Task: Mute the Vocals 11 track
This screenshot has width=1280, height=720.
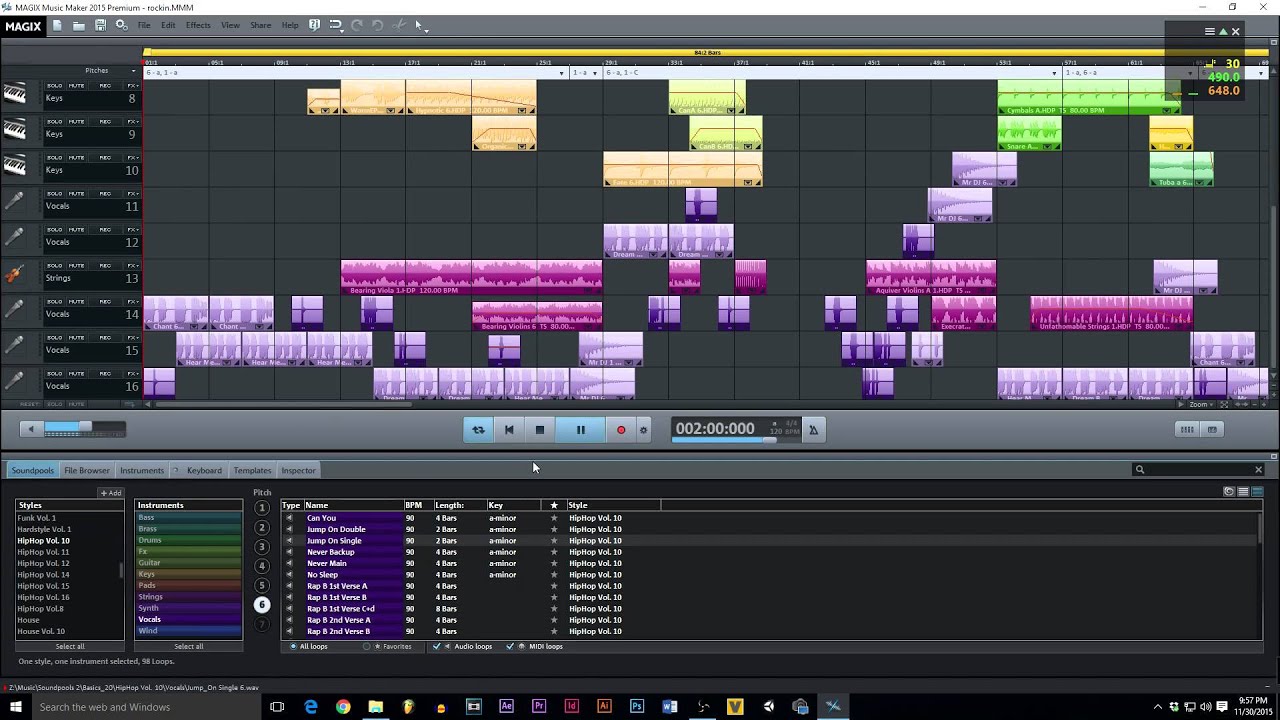Action: pyautogui.click(x=77, y=194)
